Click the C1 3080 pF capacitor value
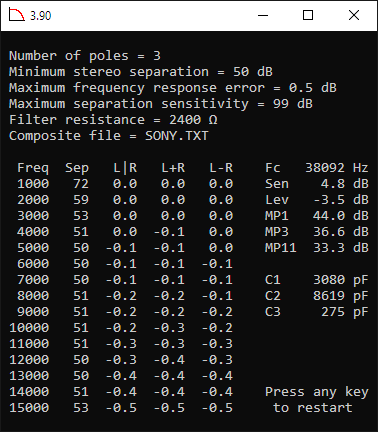Screen dimensions: 378x432 (x=341, y=280)
